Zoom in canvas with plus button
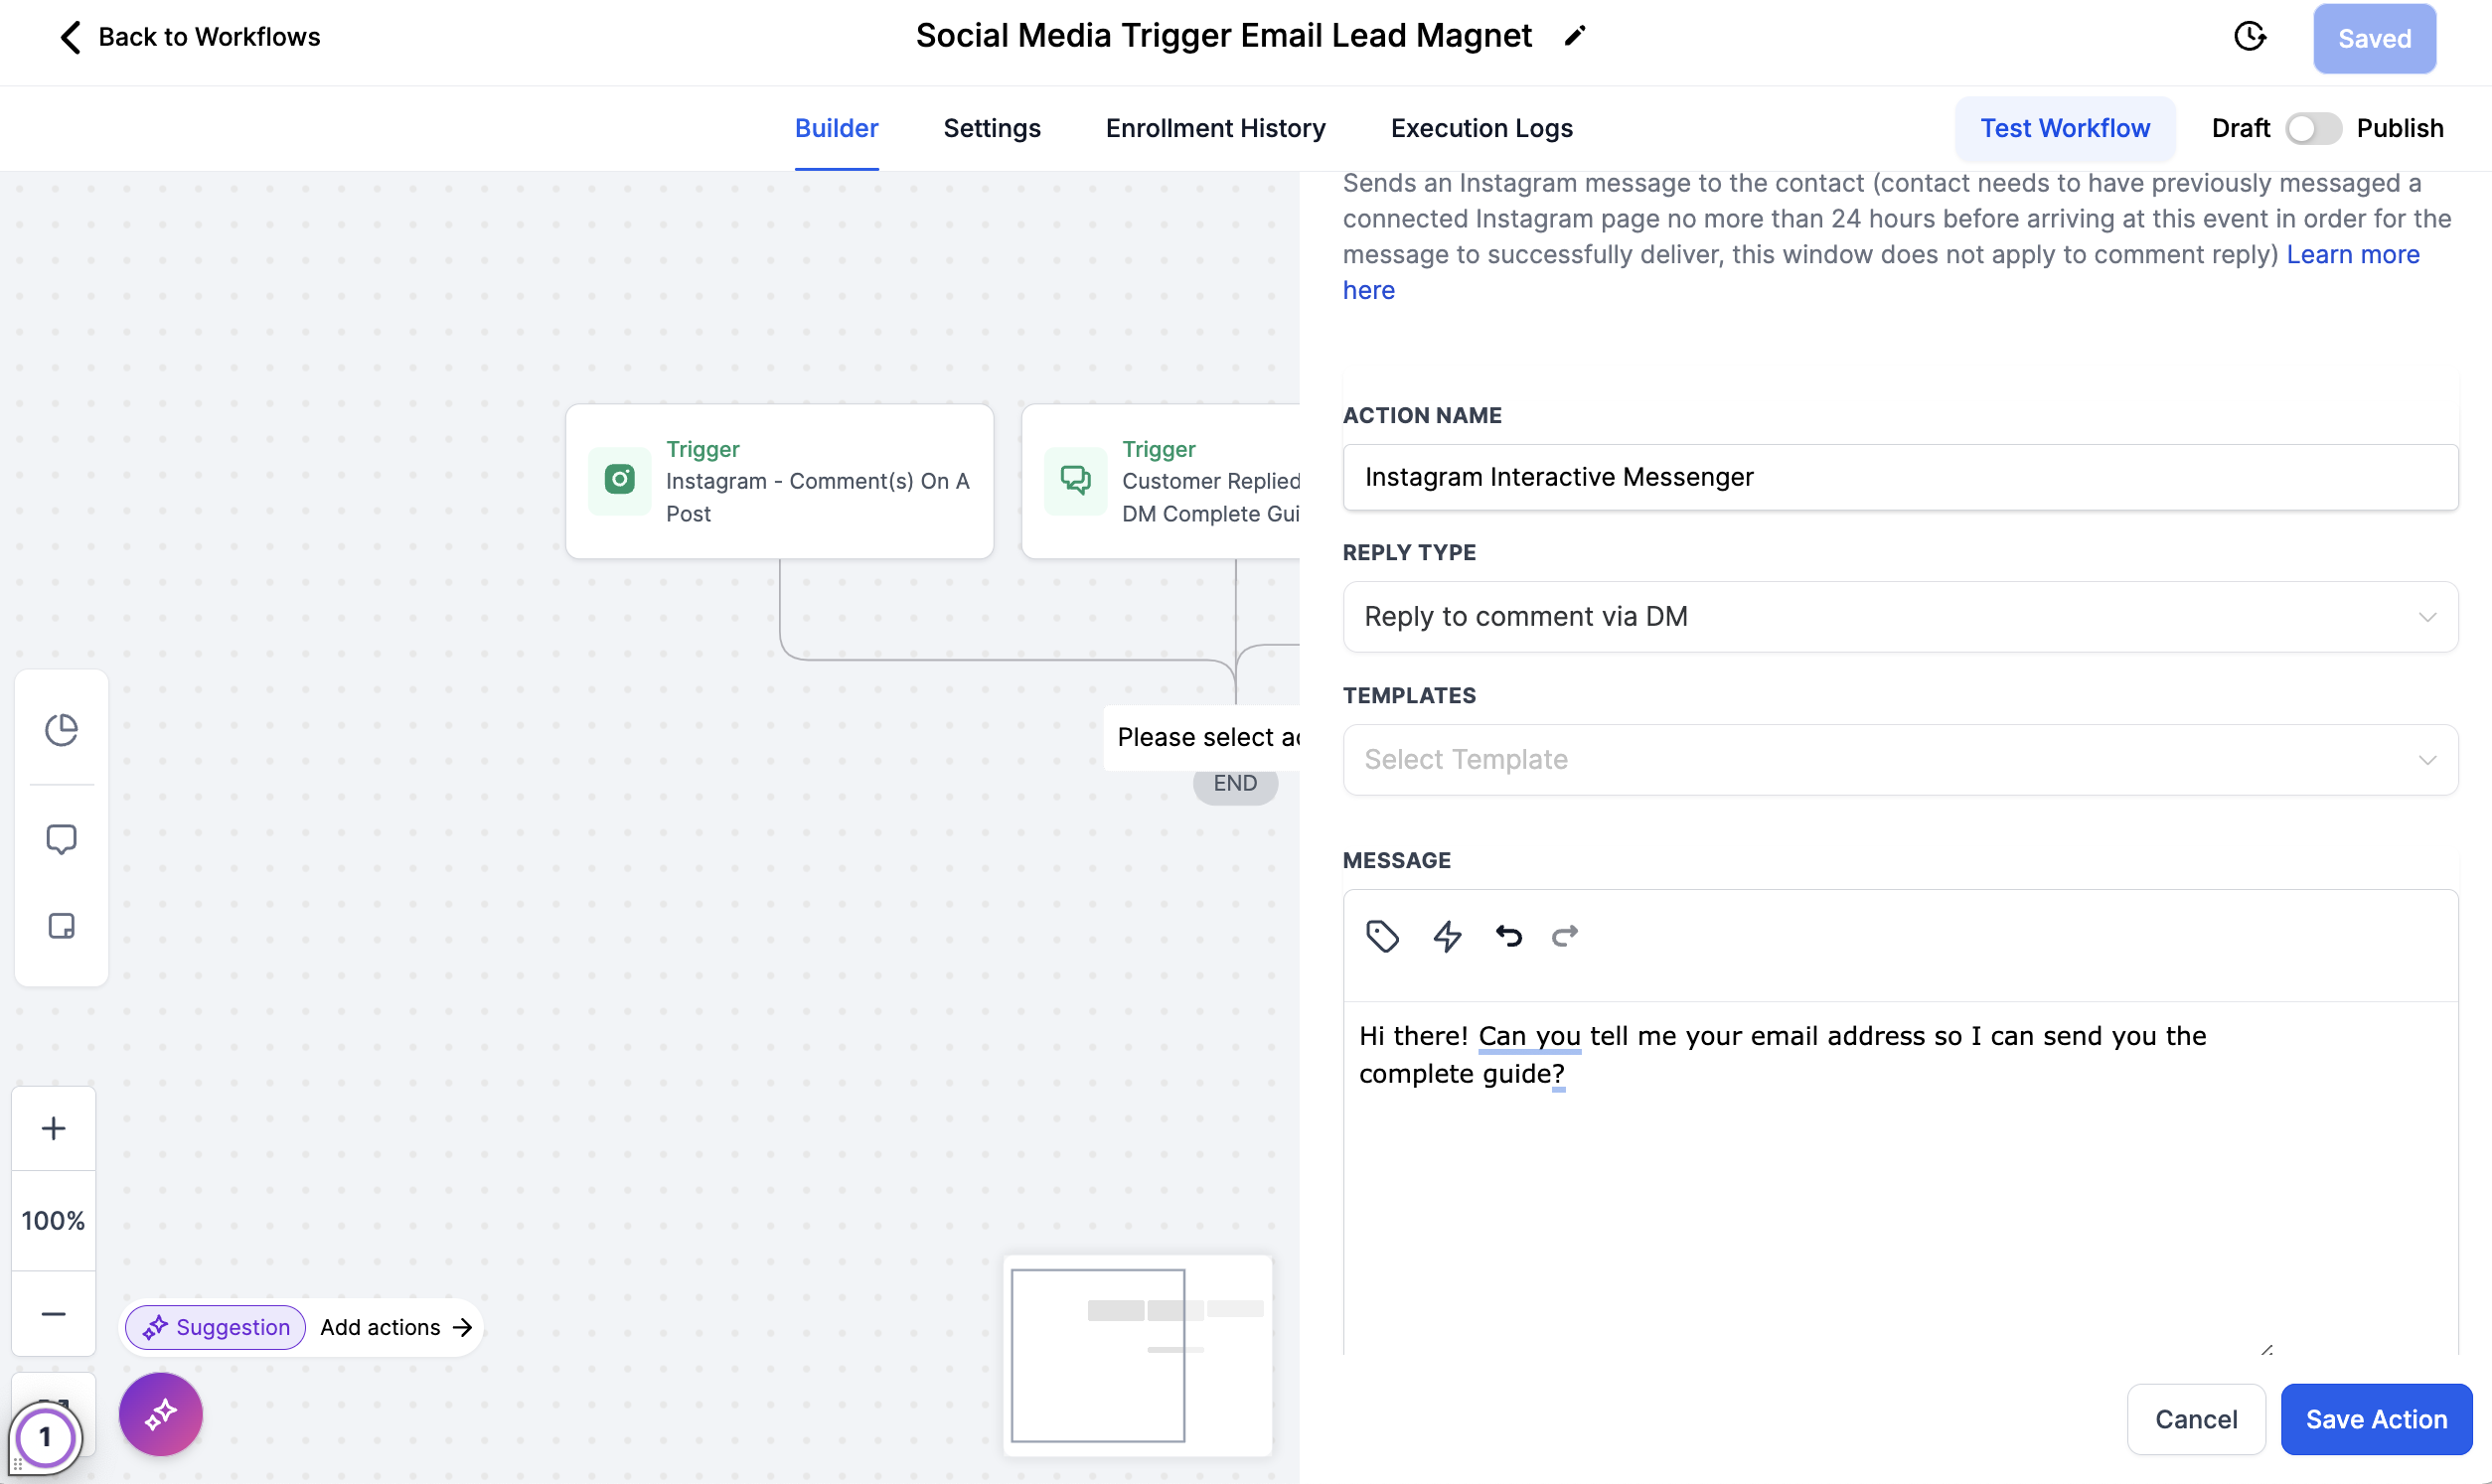The image size is (2492, 1484). point(53,1128)
